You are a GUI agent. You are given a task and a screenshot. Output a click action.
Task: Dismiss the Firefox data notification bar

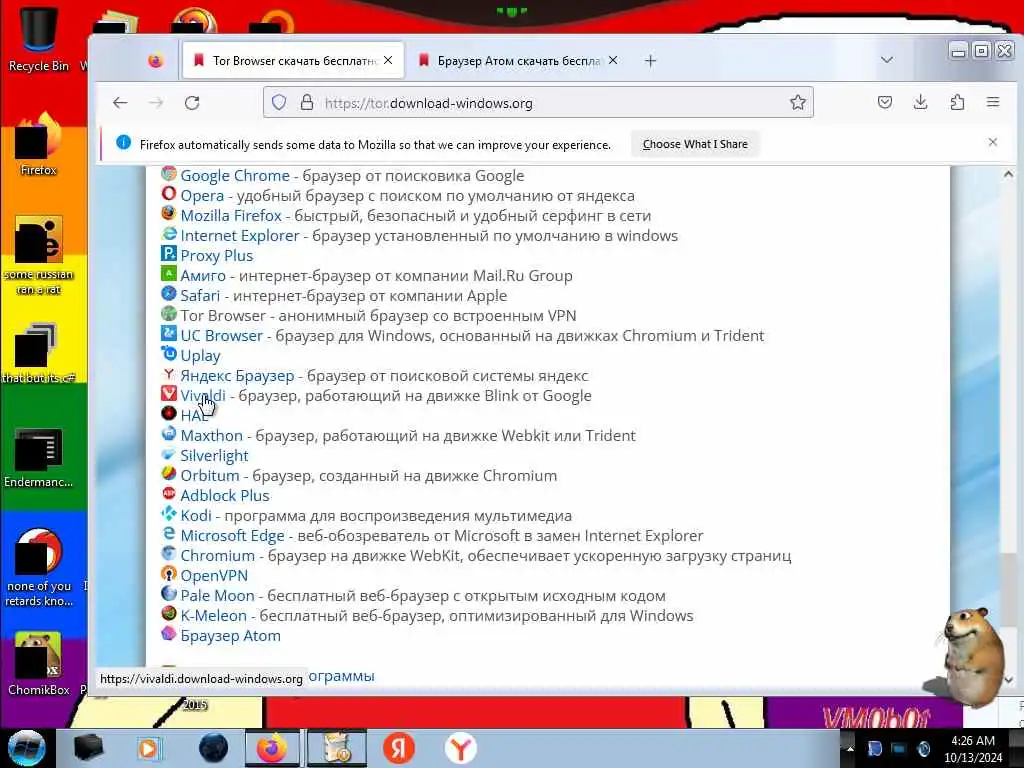coord(993,142)
